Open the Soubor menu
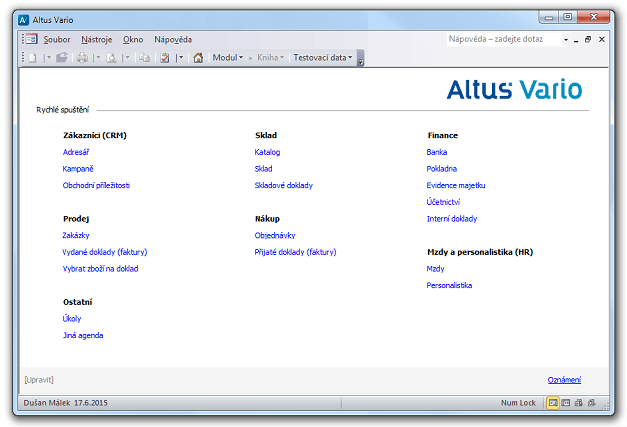Screen dimensions: 627x427 point(57,40)
